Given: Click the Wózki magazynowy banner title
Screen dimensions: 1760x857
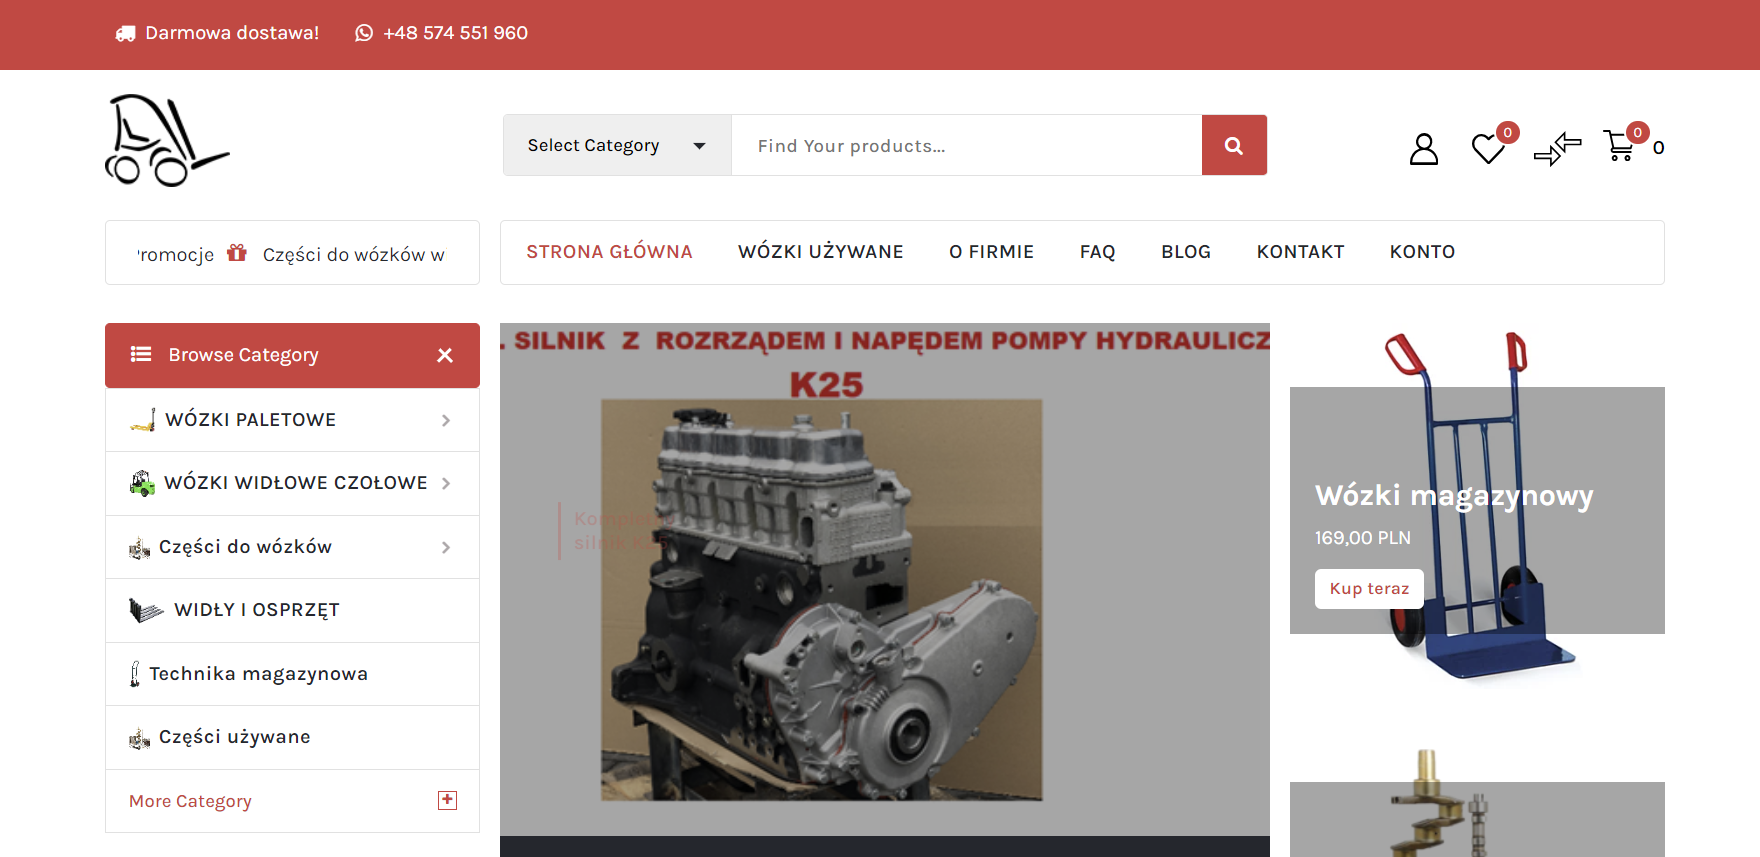Looking at the screenshot, I should [x=1454, y=496].
